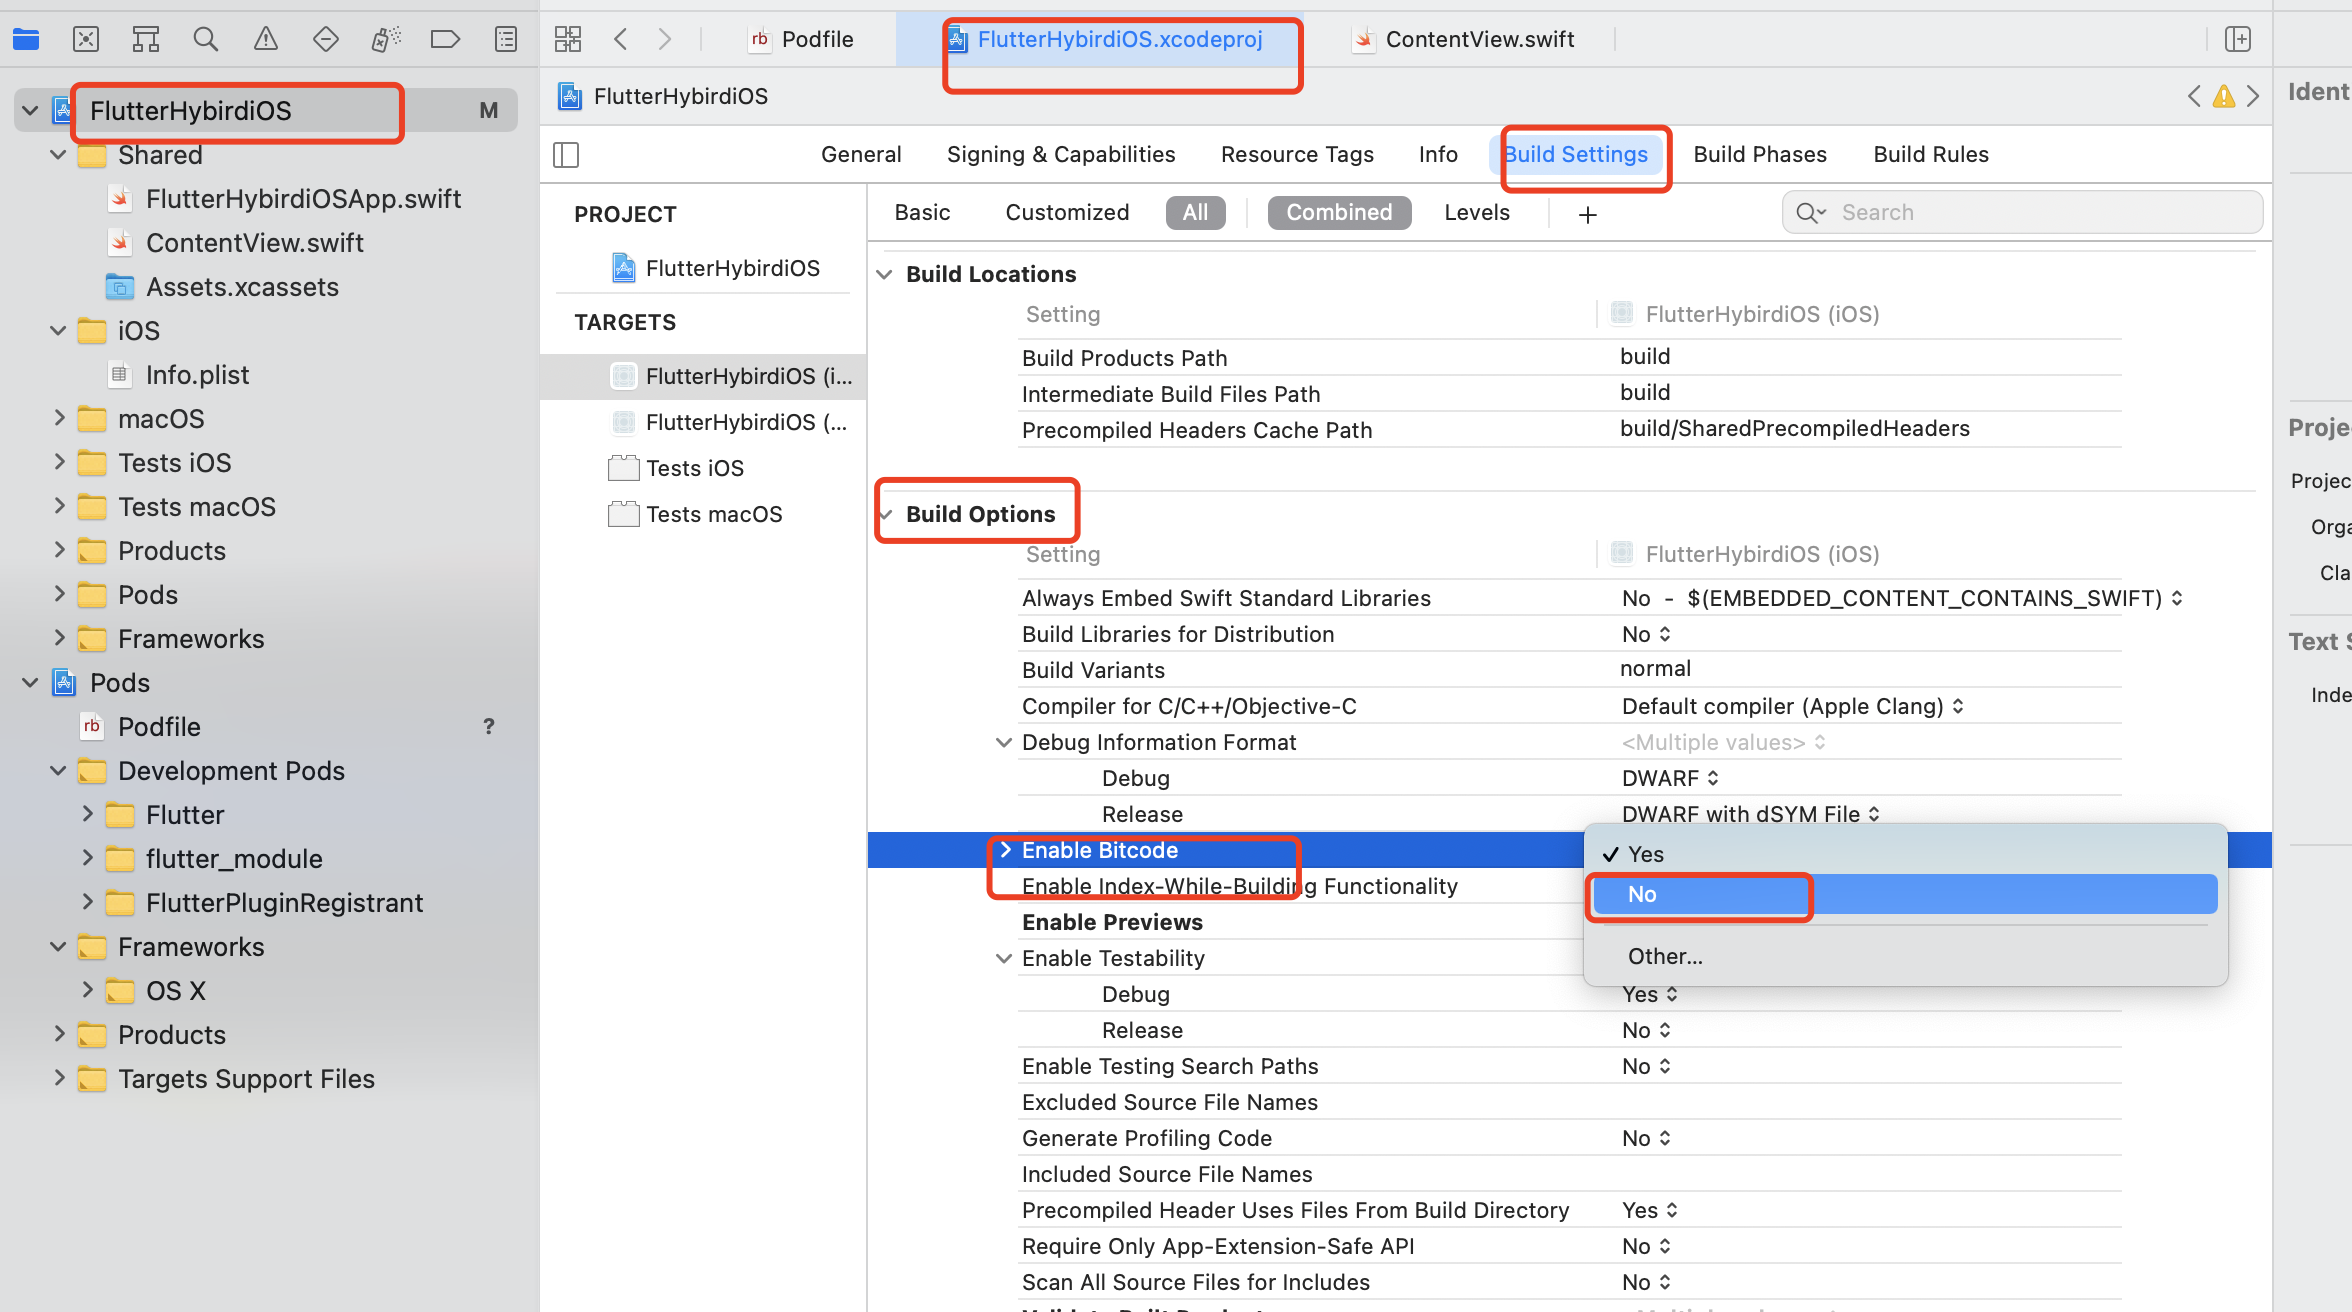Expand the macOS folder
2352x1312 pixels.
pos(59,418)
